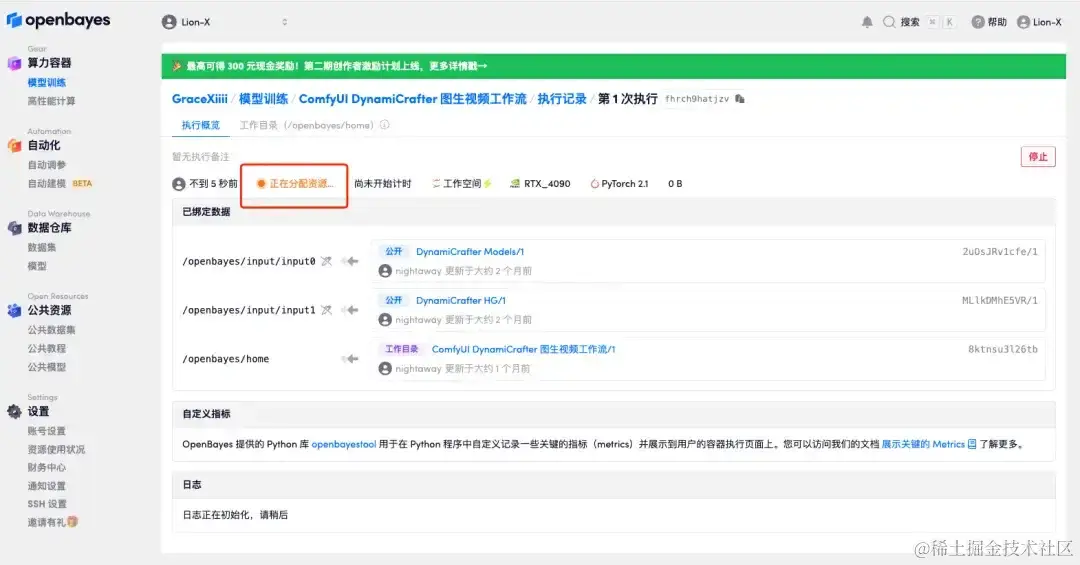Open ComfyUI DynamiCrafter 图生视频工作流 breadcrumb
This screenshot has width=1080, height=565.
click(x=413, y=99)
